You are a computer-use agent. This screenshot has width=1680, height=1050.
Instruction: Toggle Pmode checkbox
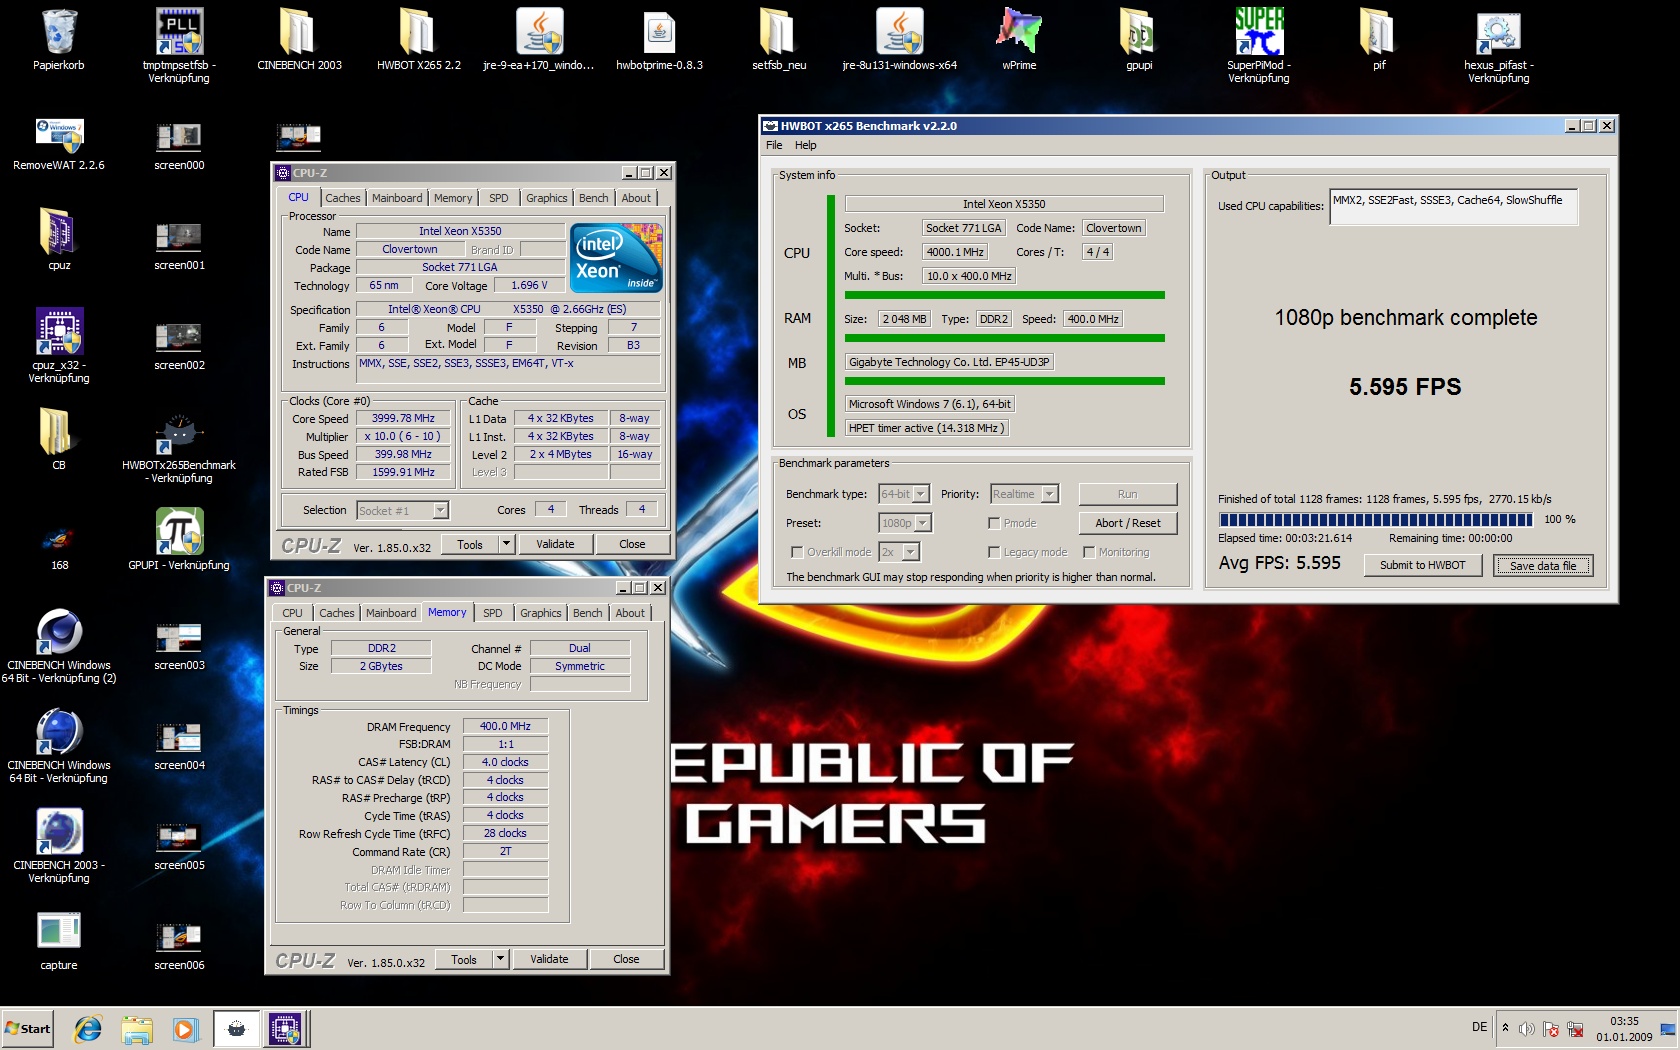point(994,523)
